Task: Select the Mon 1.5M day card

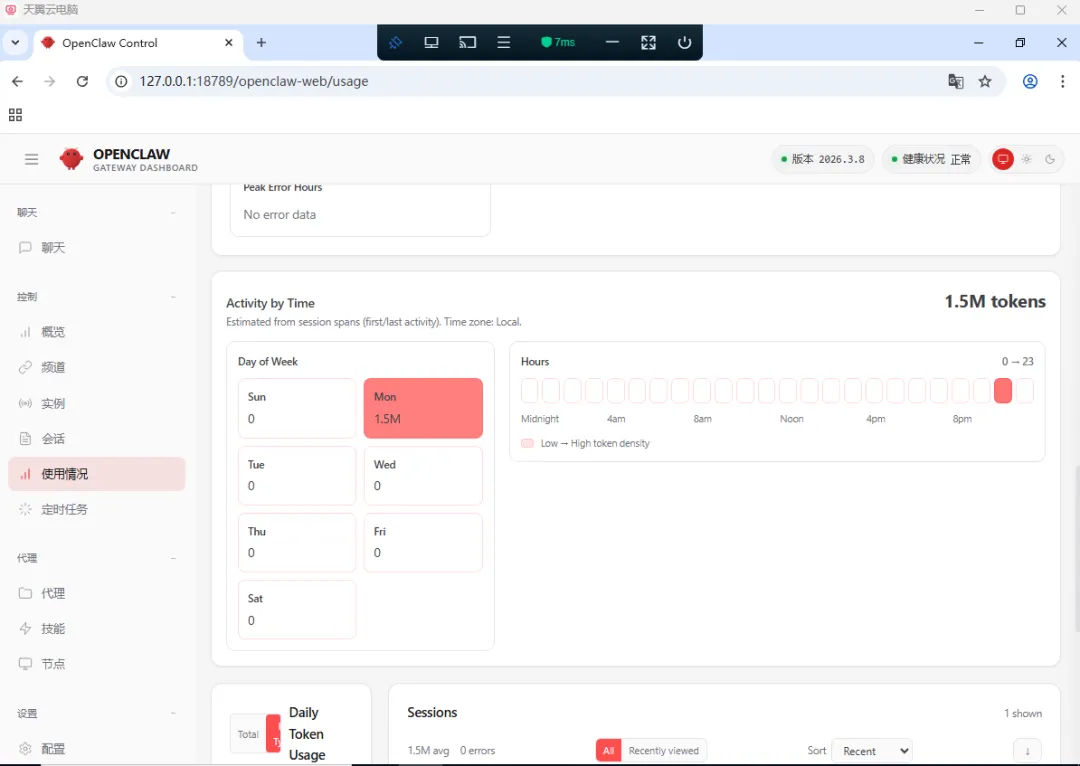Action: pyautogui.click(x=423, y=408)
